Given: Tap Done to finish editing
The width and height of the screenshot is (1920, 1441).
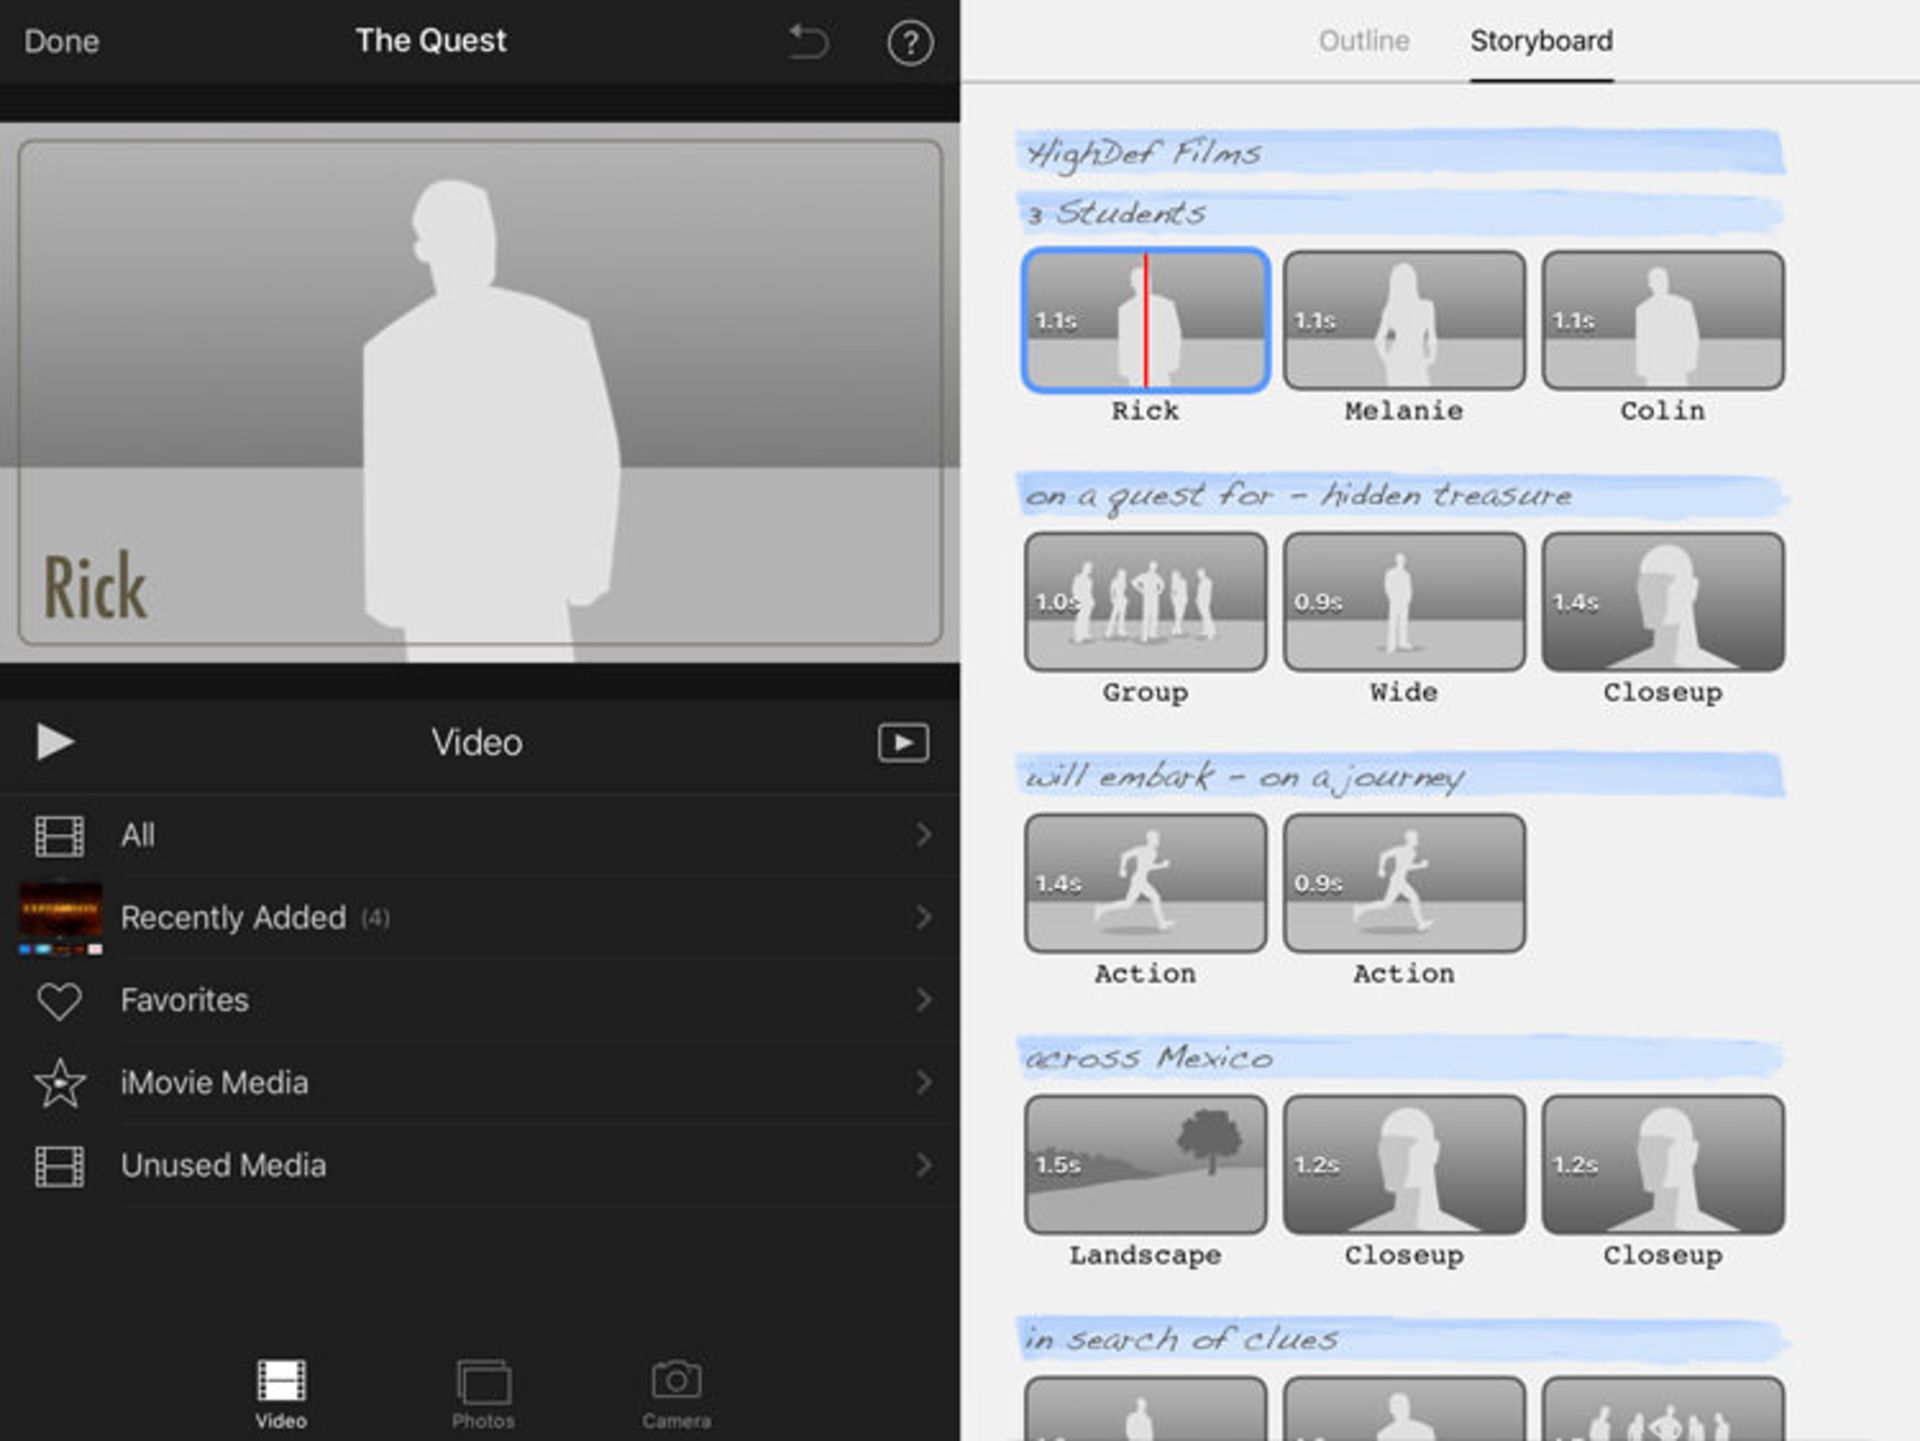Looking at the screenshot, I should (x=61, y=42).
